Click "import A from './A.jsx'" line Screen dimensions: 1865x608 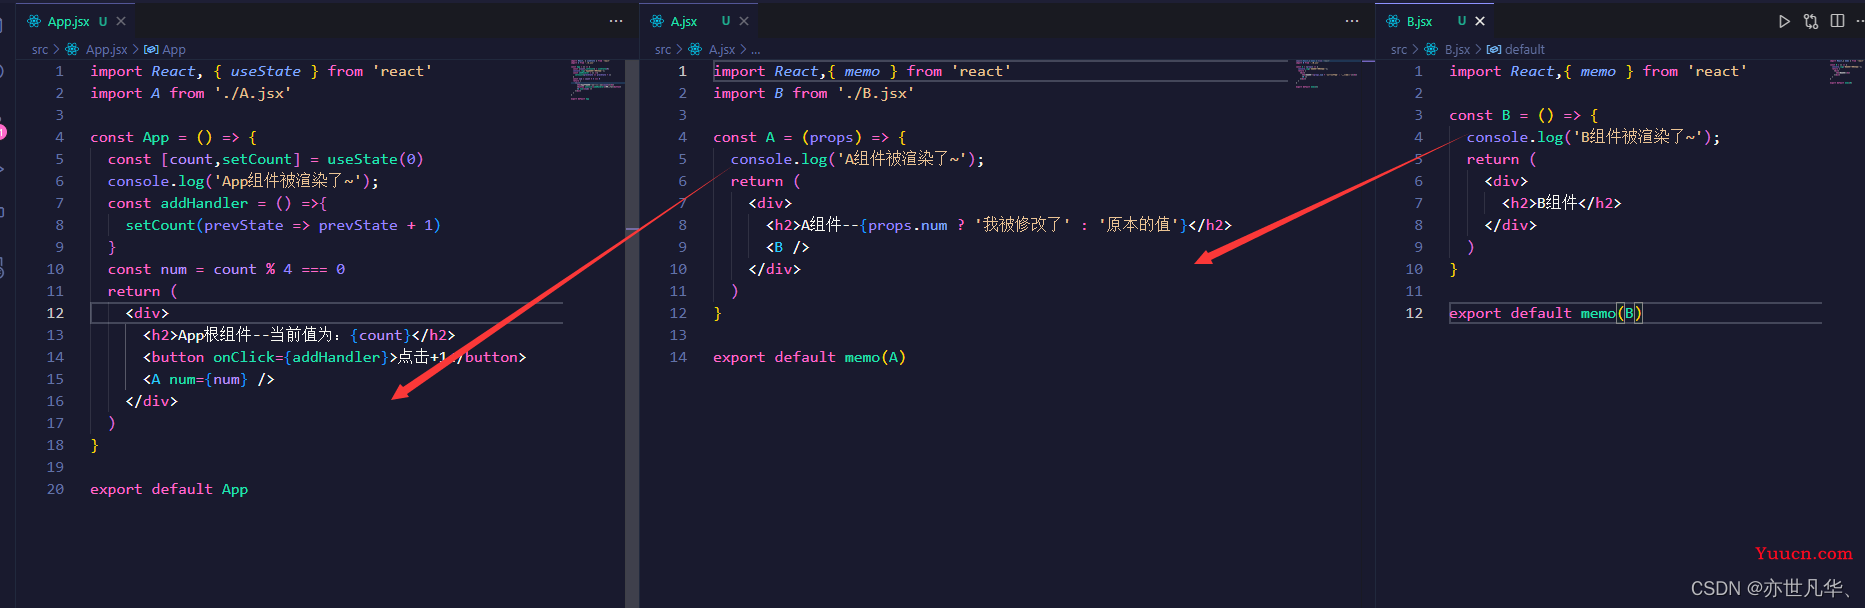[x=191, y=93]
